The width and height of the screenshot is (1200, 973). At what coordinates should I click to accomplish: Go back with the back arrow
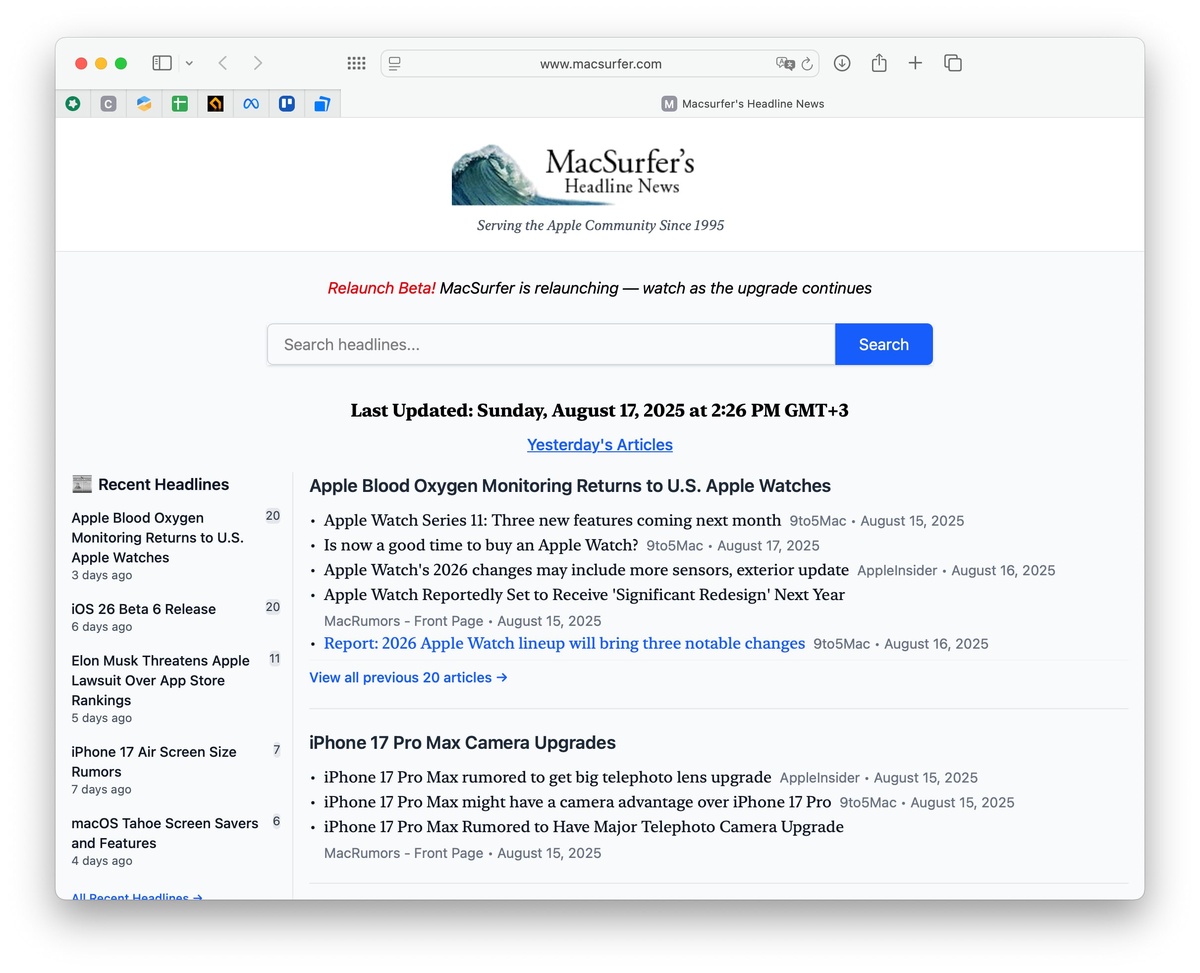click(223, 63)
